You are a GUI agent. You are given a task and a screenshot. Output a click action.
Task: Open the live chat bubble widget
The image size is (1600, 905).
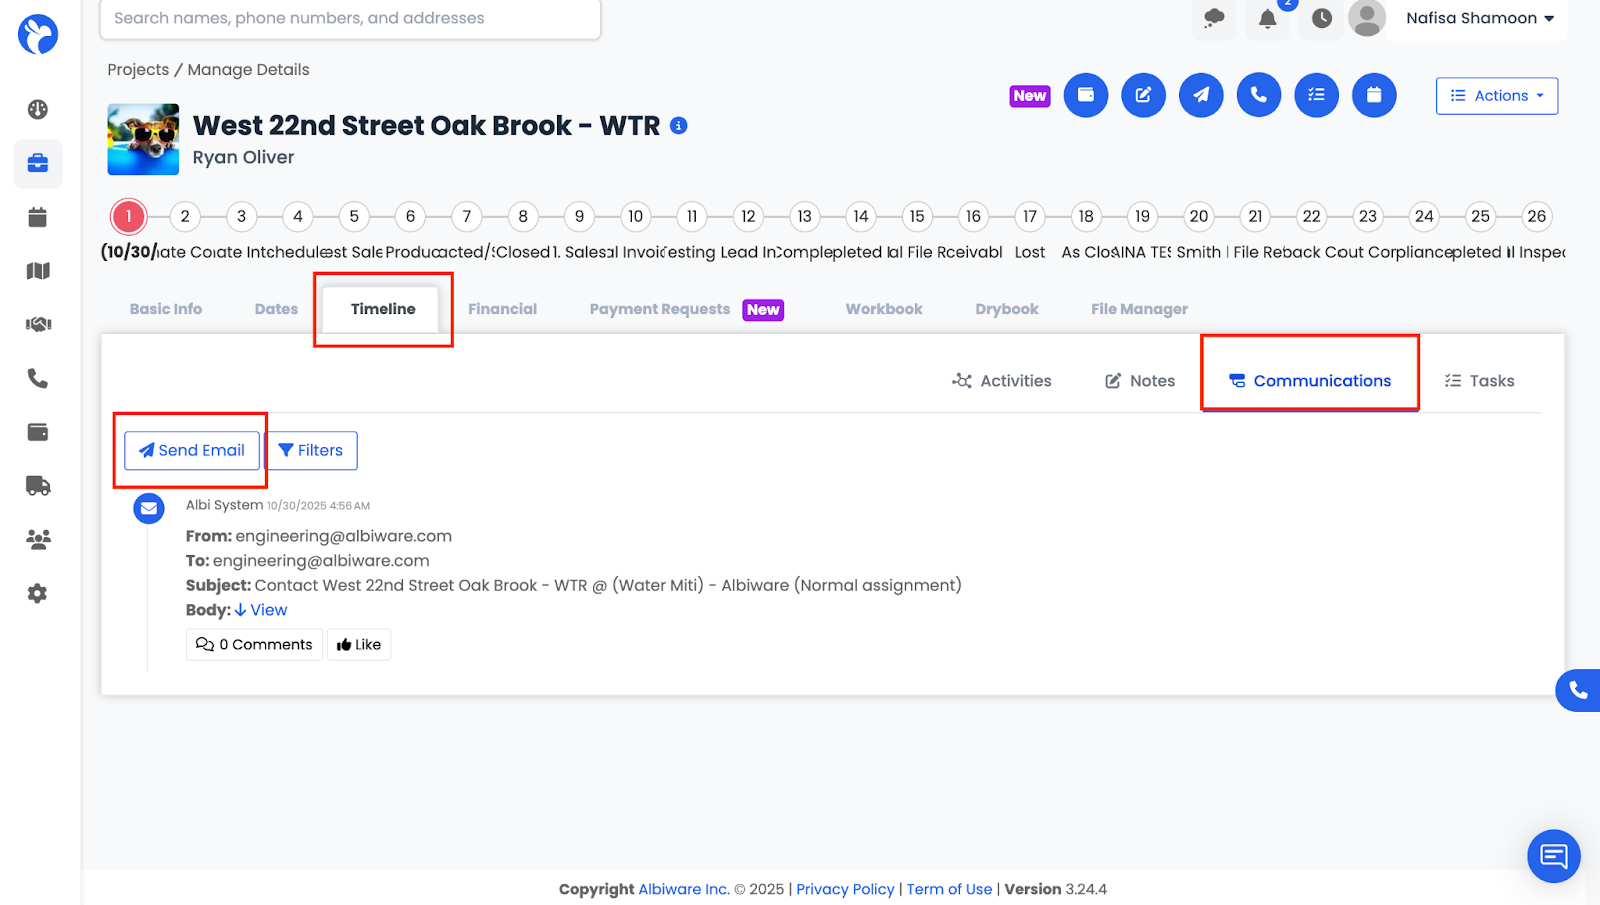[x=1553, y=856]
